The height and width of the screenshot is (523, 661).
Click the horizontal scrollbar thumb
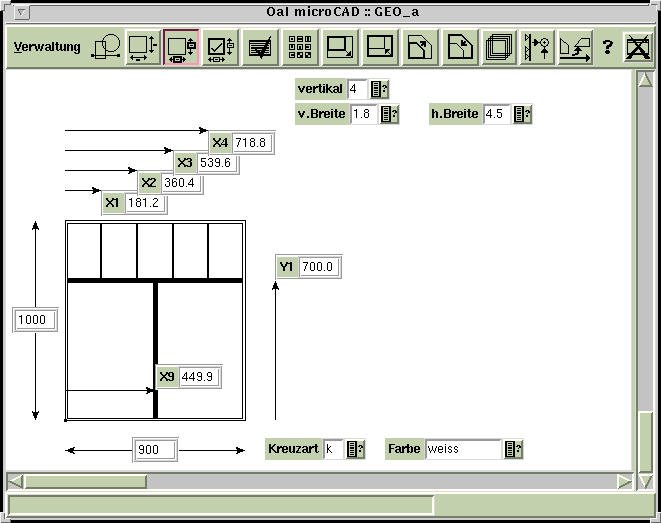(85, 481)
